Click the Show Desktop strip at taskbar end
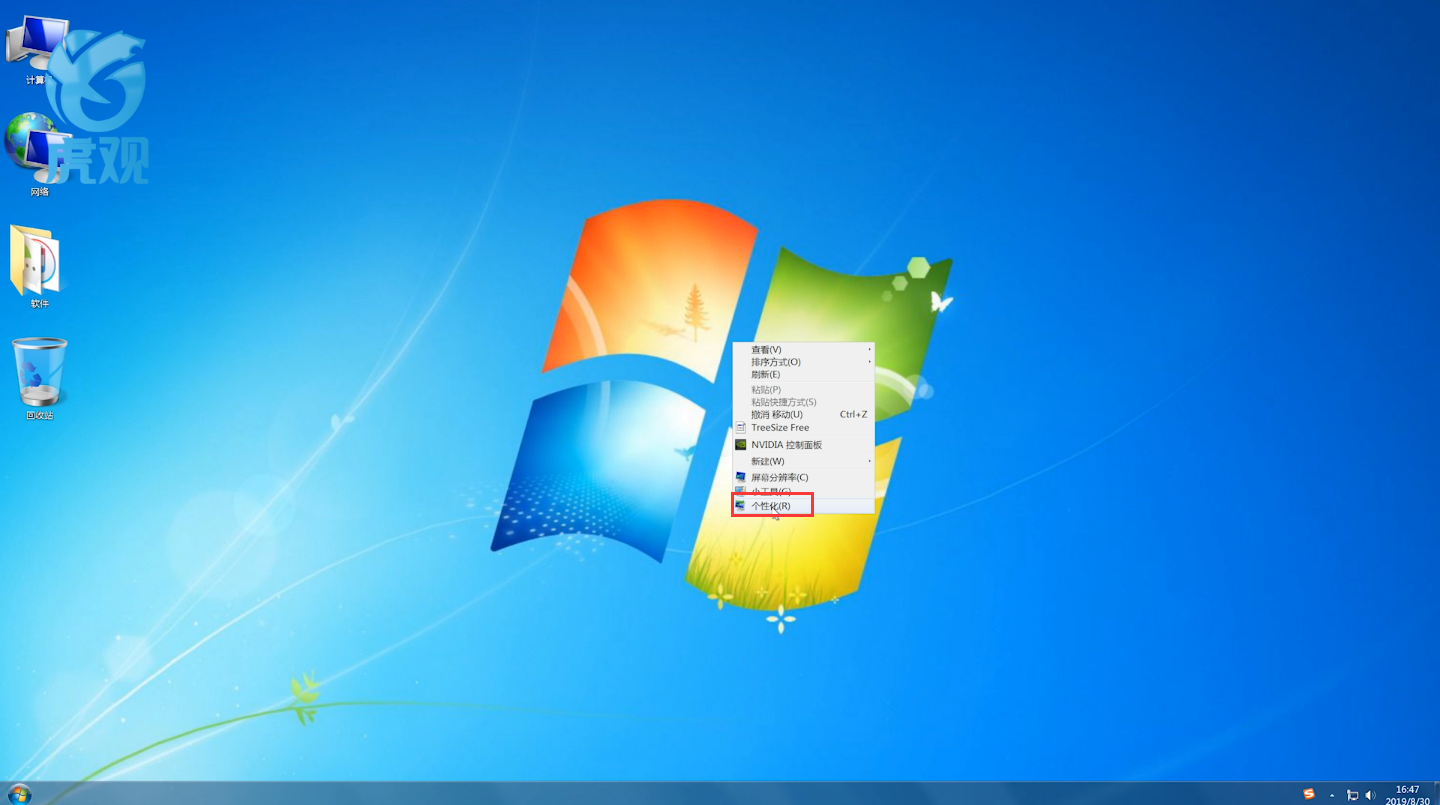The image size is (1440, 805). click(1436, 794)
